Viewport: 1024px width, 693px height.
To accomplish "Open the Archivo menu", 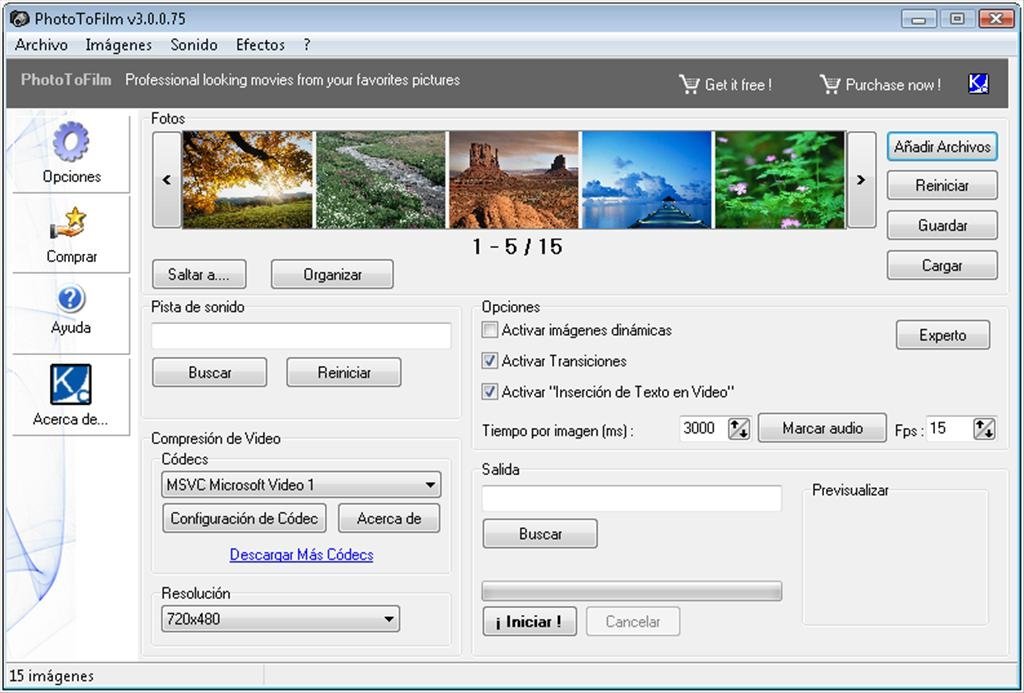I will click(41, 45).
